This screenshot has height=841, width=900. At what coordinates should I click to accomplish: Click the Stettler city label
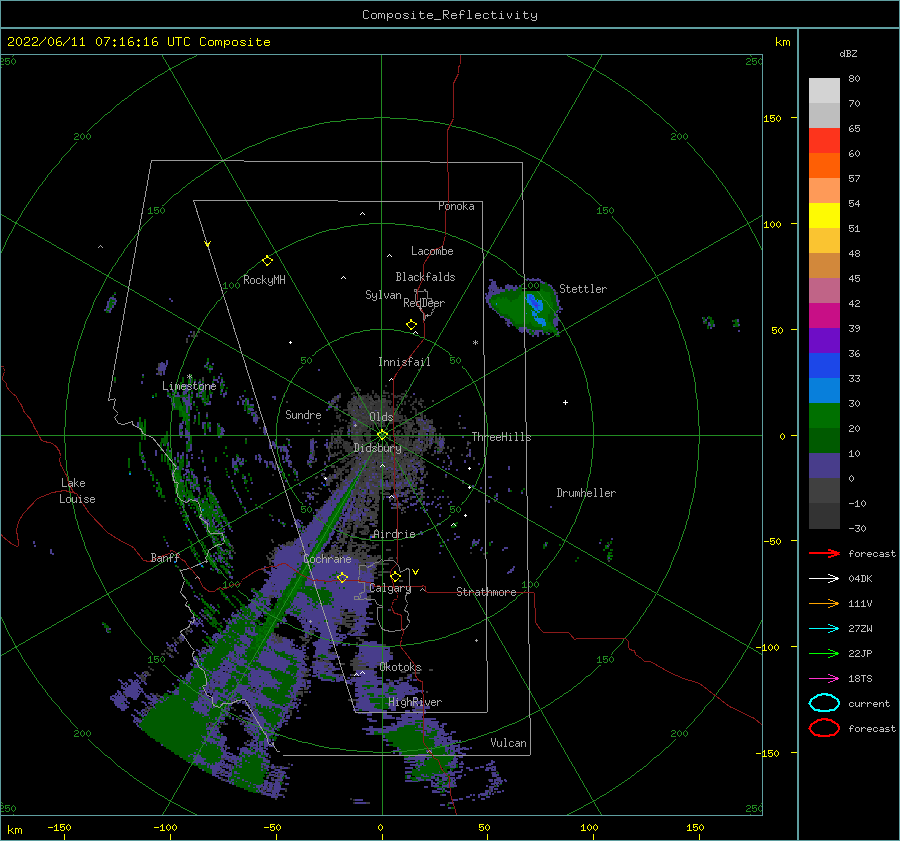point(583,289)
